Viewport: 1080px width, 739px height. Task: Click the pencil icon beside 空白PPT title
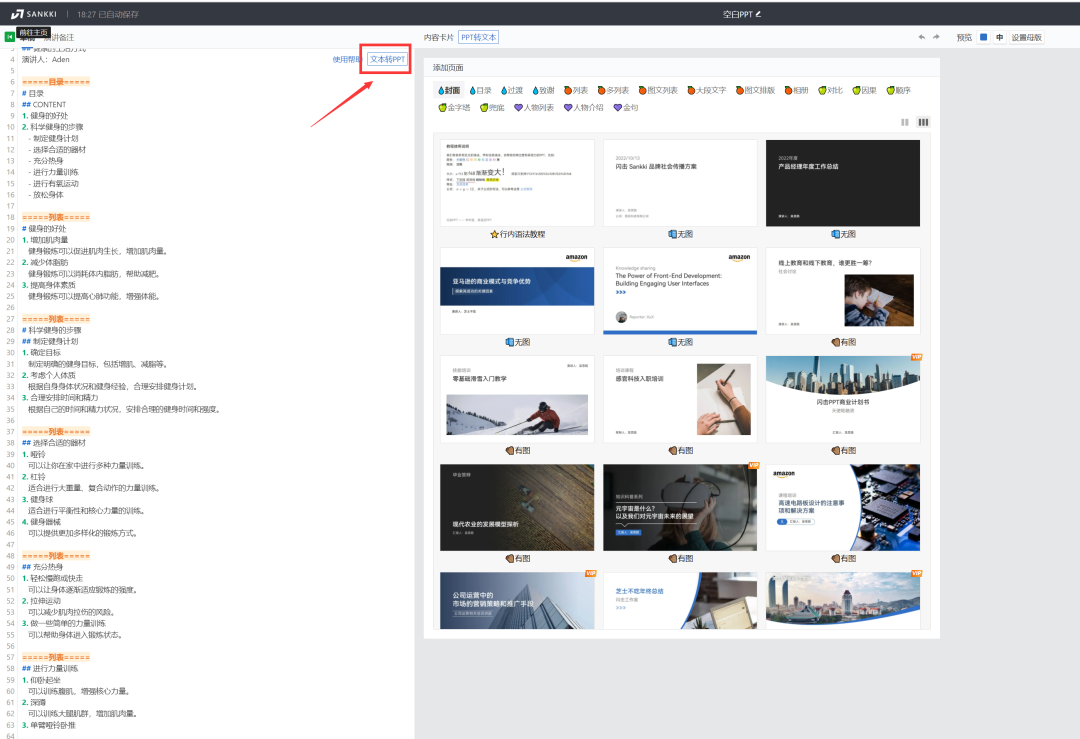[758, 14]
